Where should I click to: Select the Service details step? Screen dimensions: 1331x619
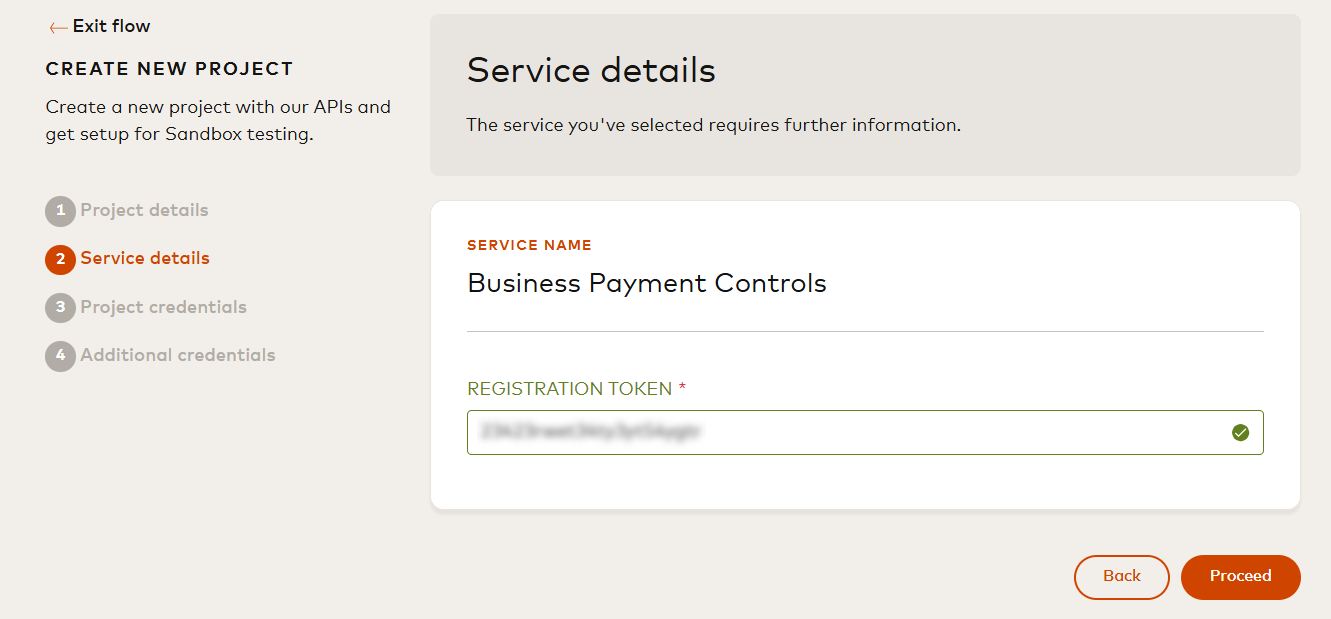click(146, 258)
